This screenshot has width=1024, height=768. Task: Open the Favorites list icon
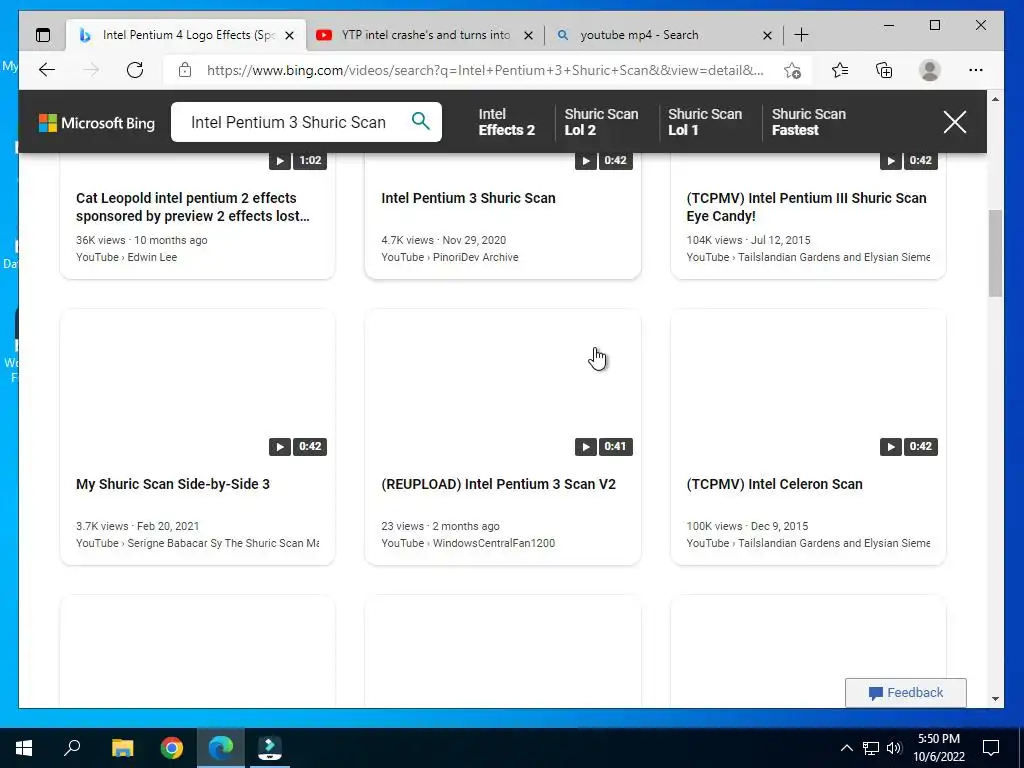click(840, 70)
